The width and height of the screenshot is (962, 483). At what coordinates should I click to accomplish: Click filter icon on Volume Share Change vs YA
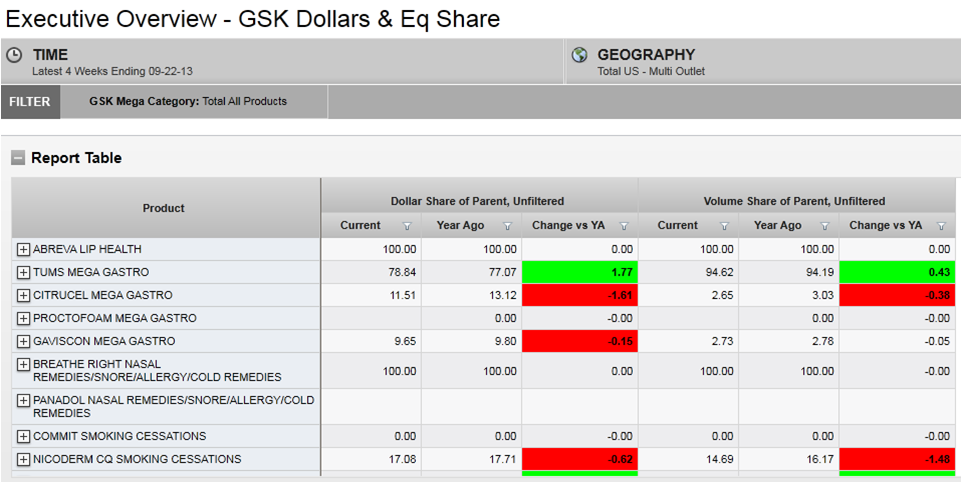(x=941, y=226)
